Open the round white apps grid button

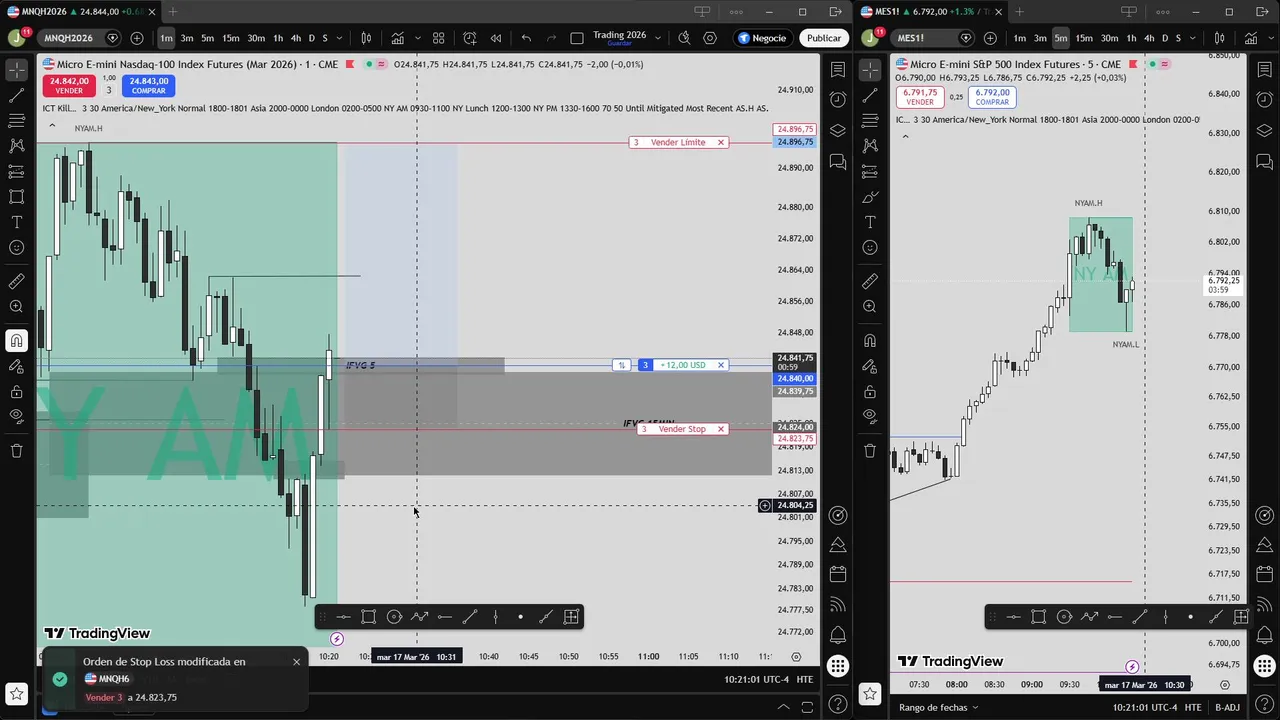coord(838,666)
